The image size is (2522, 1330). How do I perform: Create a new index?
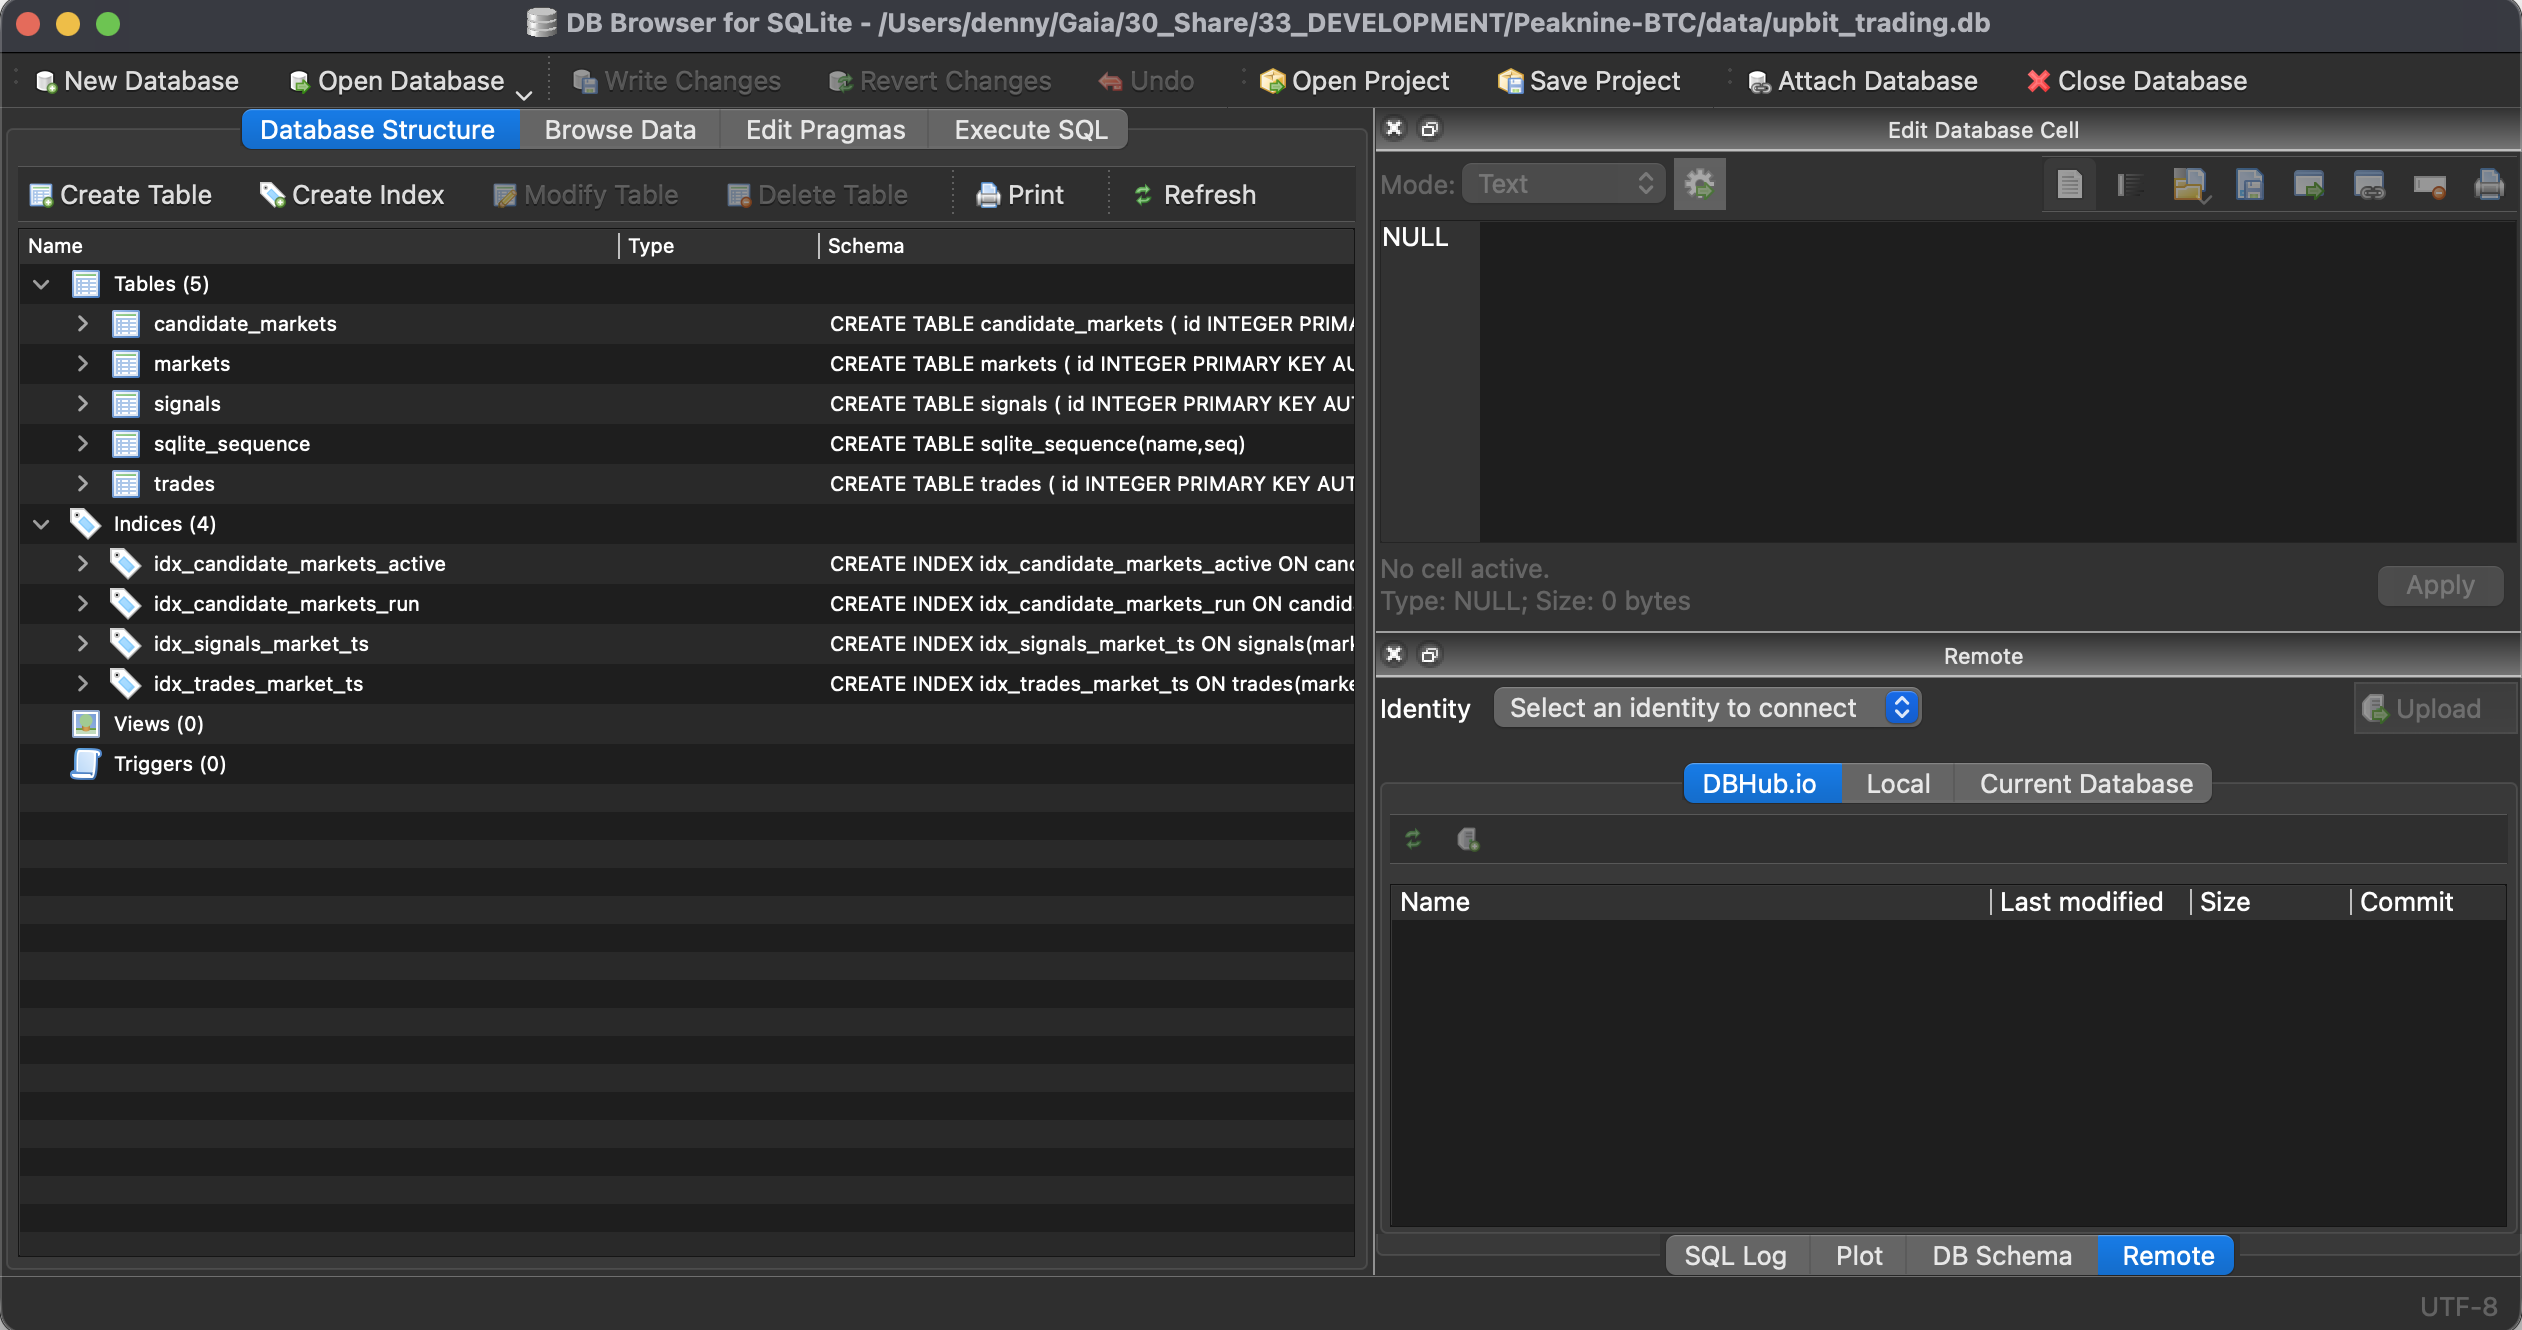pos(350,194)
